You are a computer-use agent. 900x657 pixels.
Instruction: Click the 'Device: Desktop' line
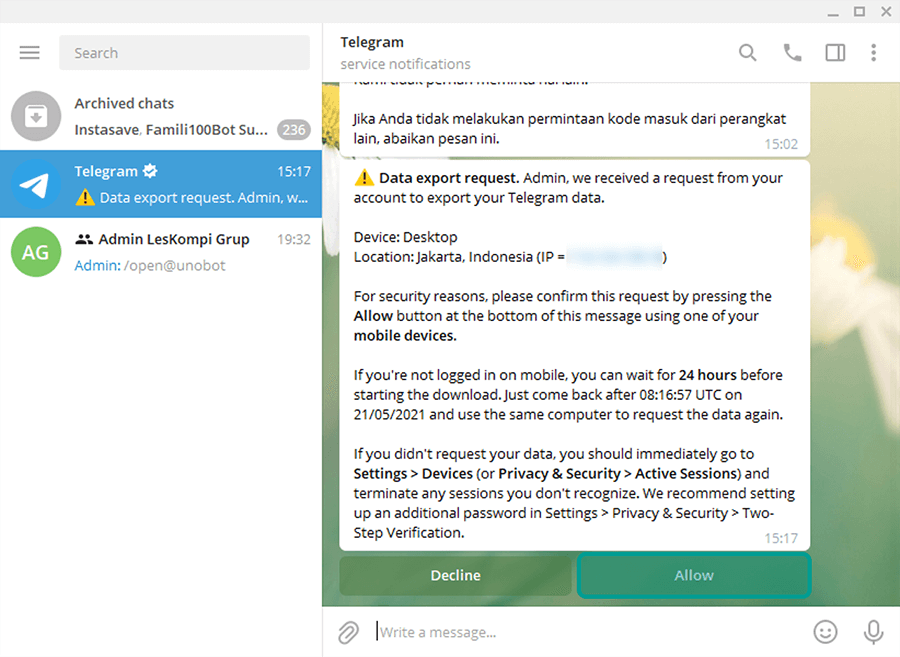[x=405, y=237]
